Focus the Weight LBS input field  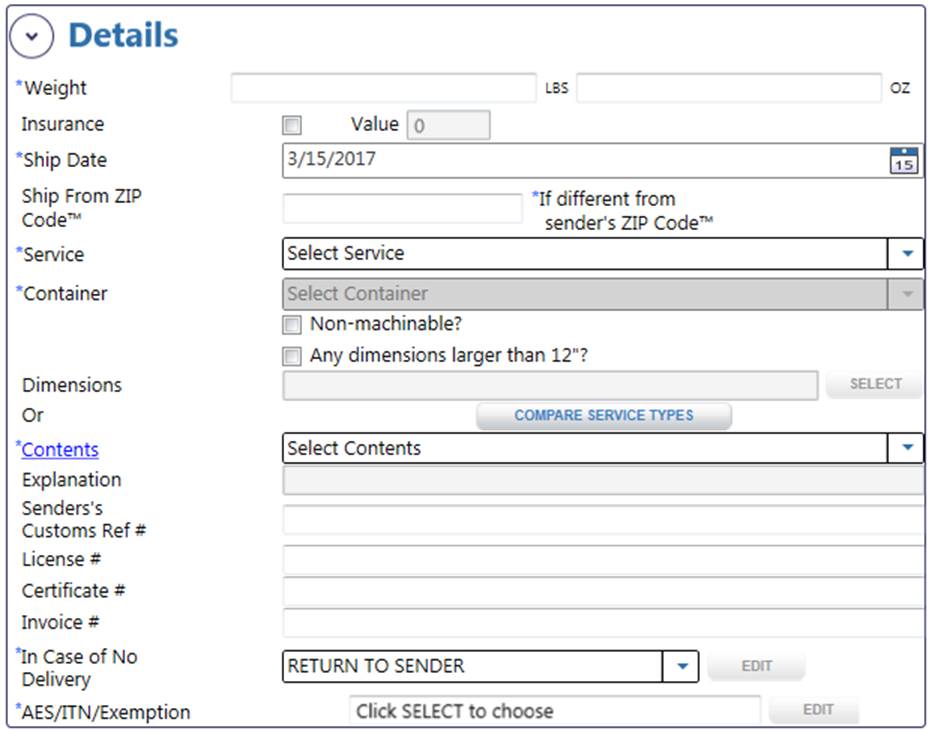384,88
